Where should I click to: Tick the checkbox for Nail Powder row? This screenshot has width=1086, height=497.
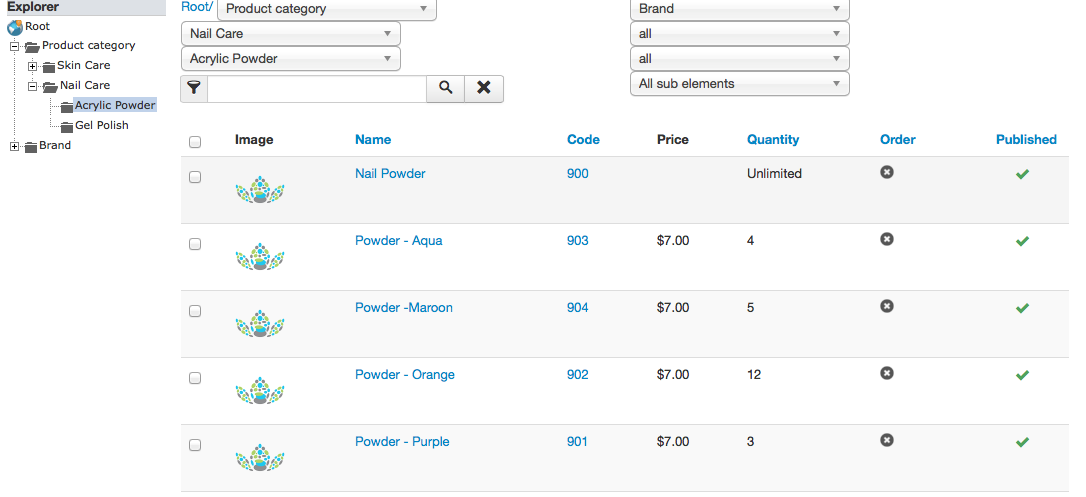(x=195, y=177)
